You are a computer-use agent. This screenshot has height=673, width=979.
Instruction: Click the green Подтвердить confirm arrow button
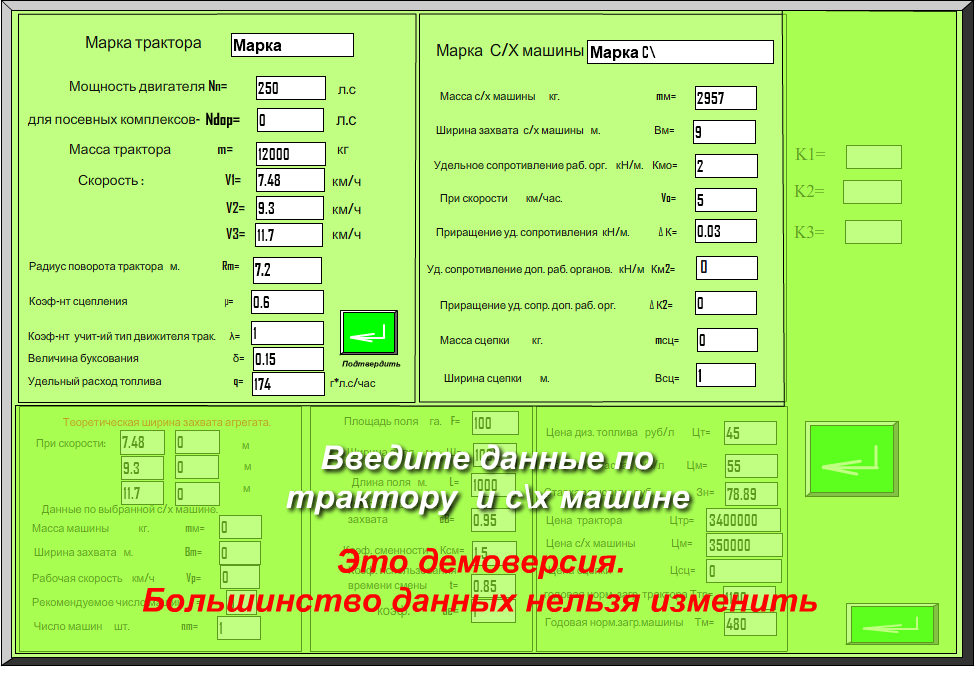(x=370, y=332)
